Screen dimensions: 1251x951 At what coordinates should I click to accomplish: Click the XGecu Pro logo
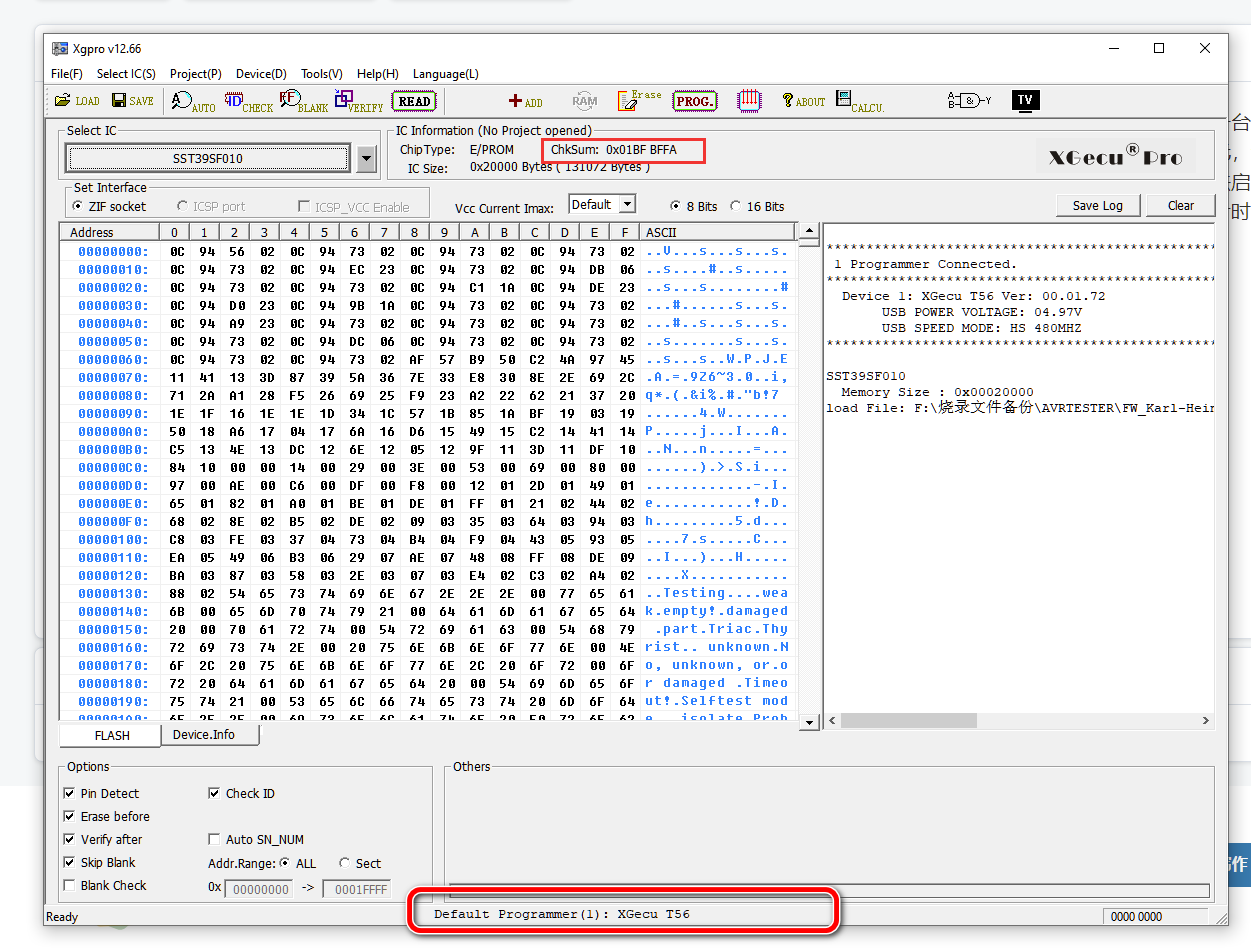(x=1115, y=156)
